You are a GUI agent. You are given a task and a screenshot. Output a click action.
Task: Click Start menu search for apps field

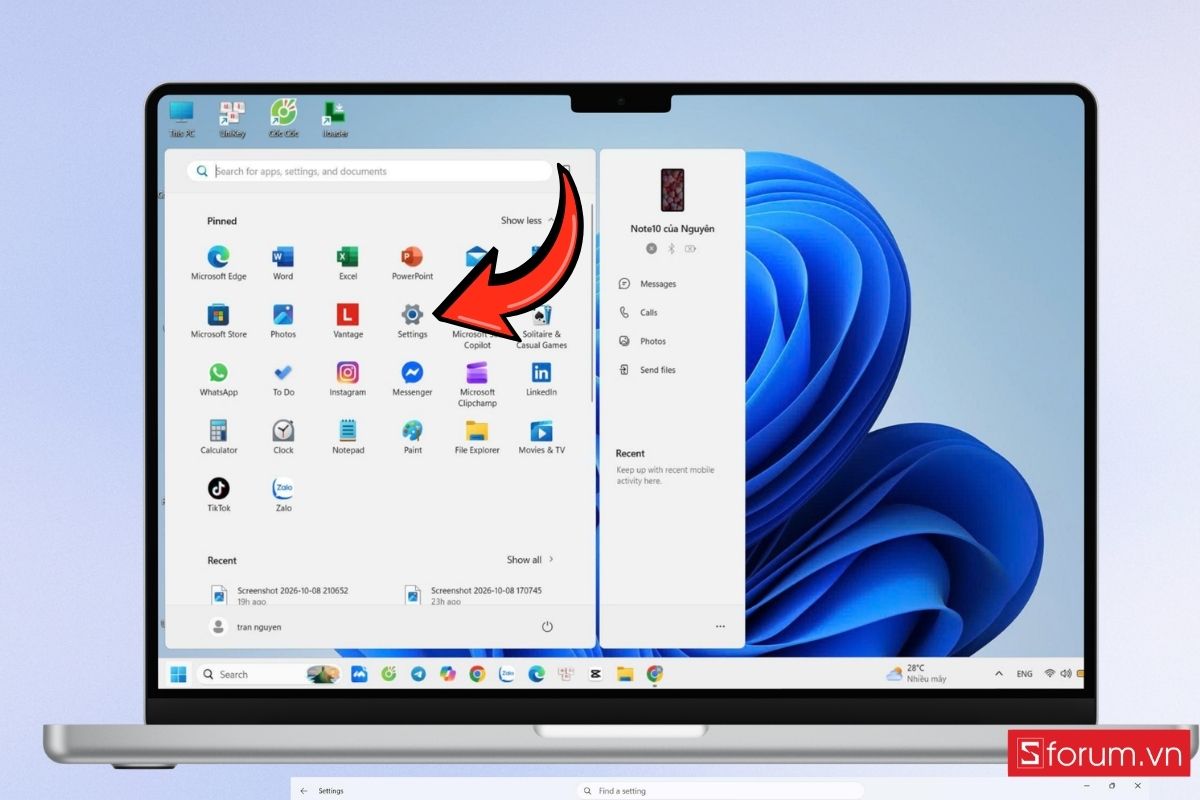click(370, 171)
